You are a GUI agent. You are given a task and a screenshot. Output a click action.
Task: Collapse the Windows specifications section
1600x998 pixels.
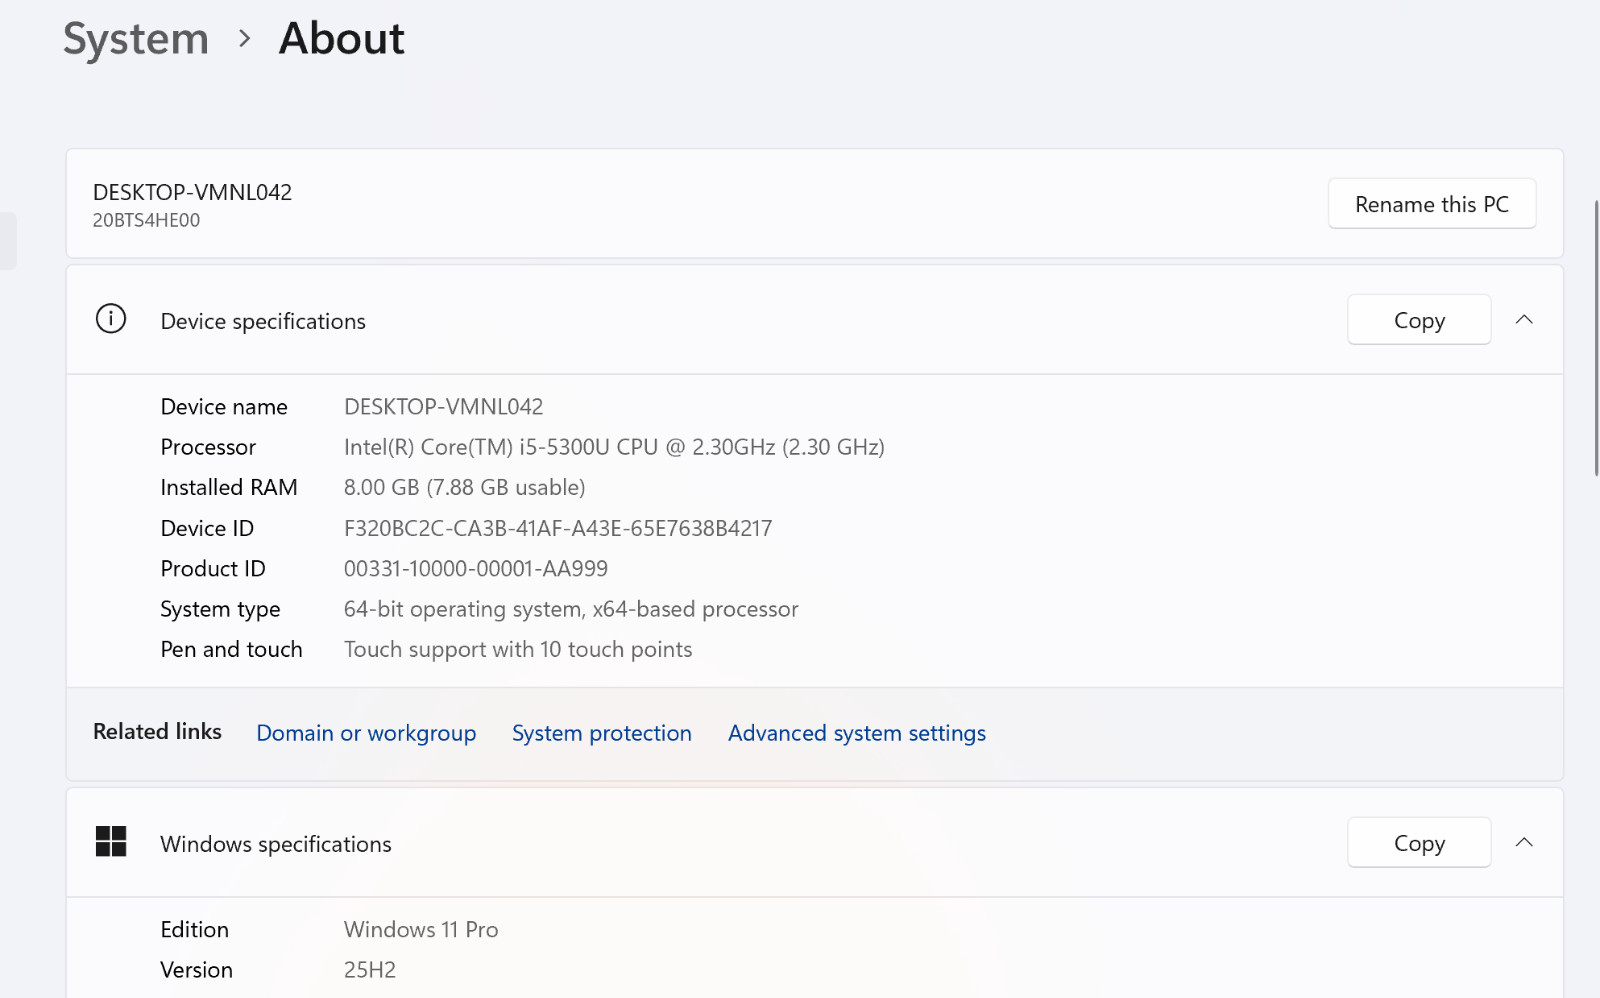pos(1524,843)
